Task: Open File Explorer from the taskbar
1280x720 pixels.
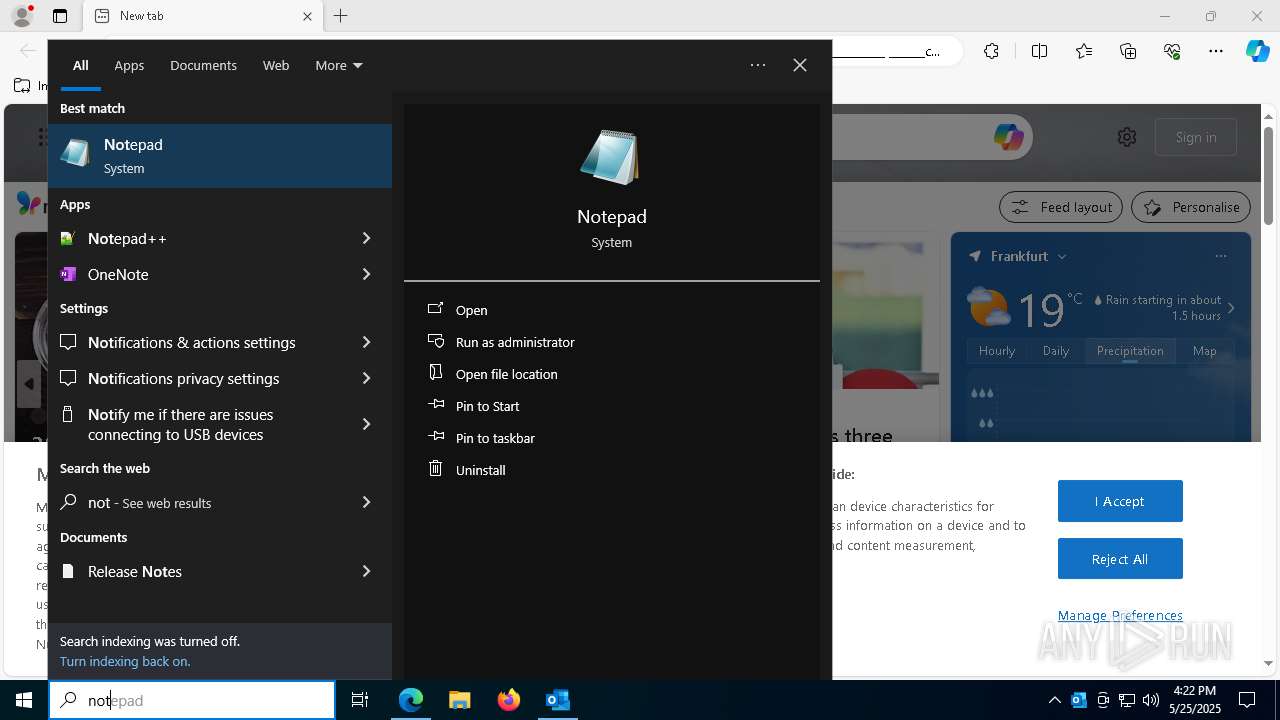Action: (460, 700)
